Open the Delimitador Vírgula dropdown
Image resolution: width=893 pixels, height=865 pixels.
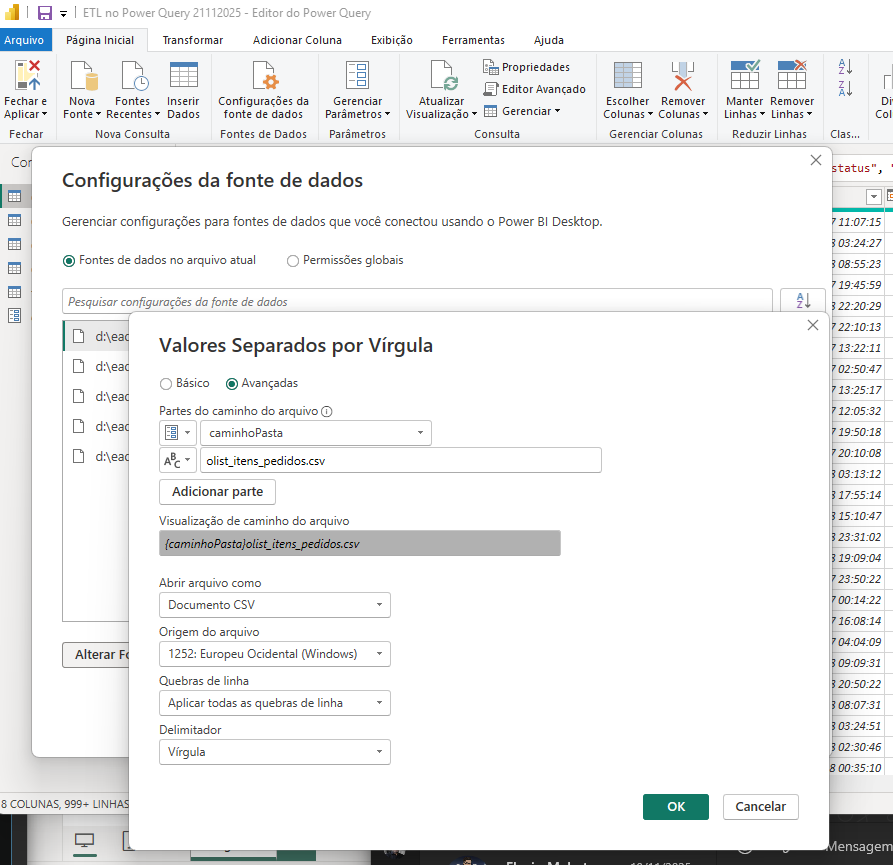pyautogui.click(x=275, y=752)
